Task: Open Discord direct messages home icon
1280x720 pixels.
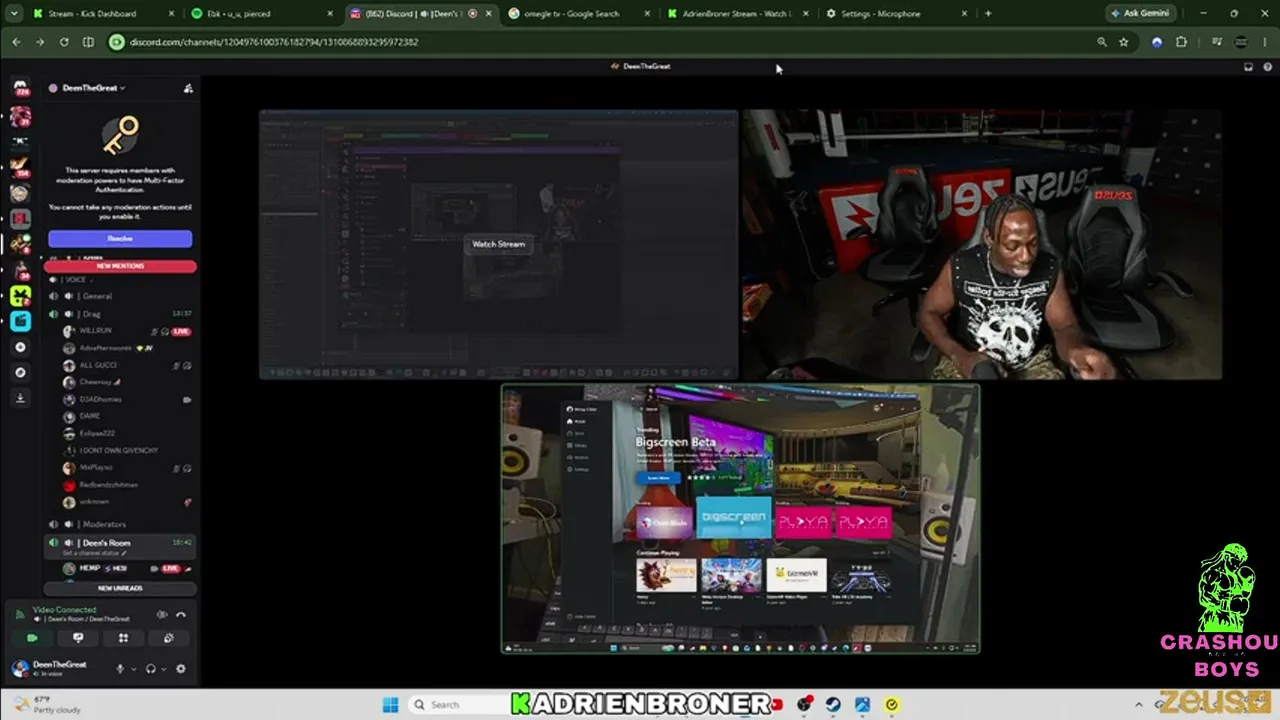Action: [x=21, y=88]
